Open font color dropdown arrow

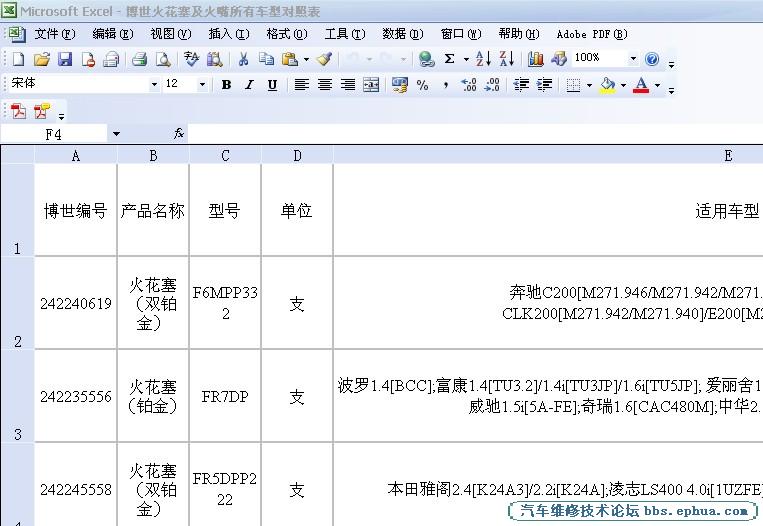coord(657,85)
